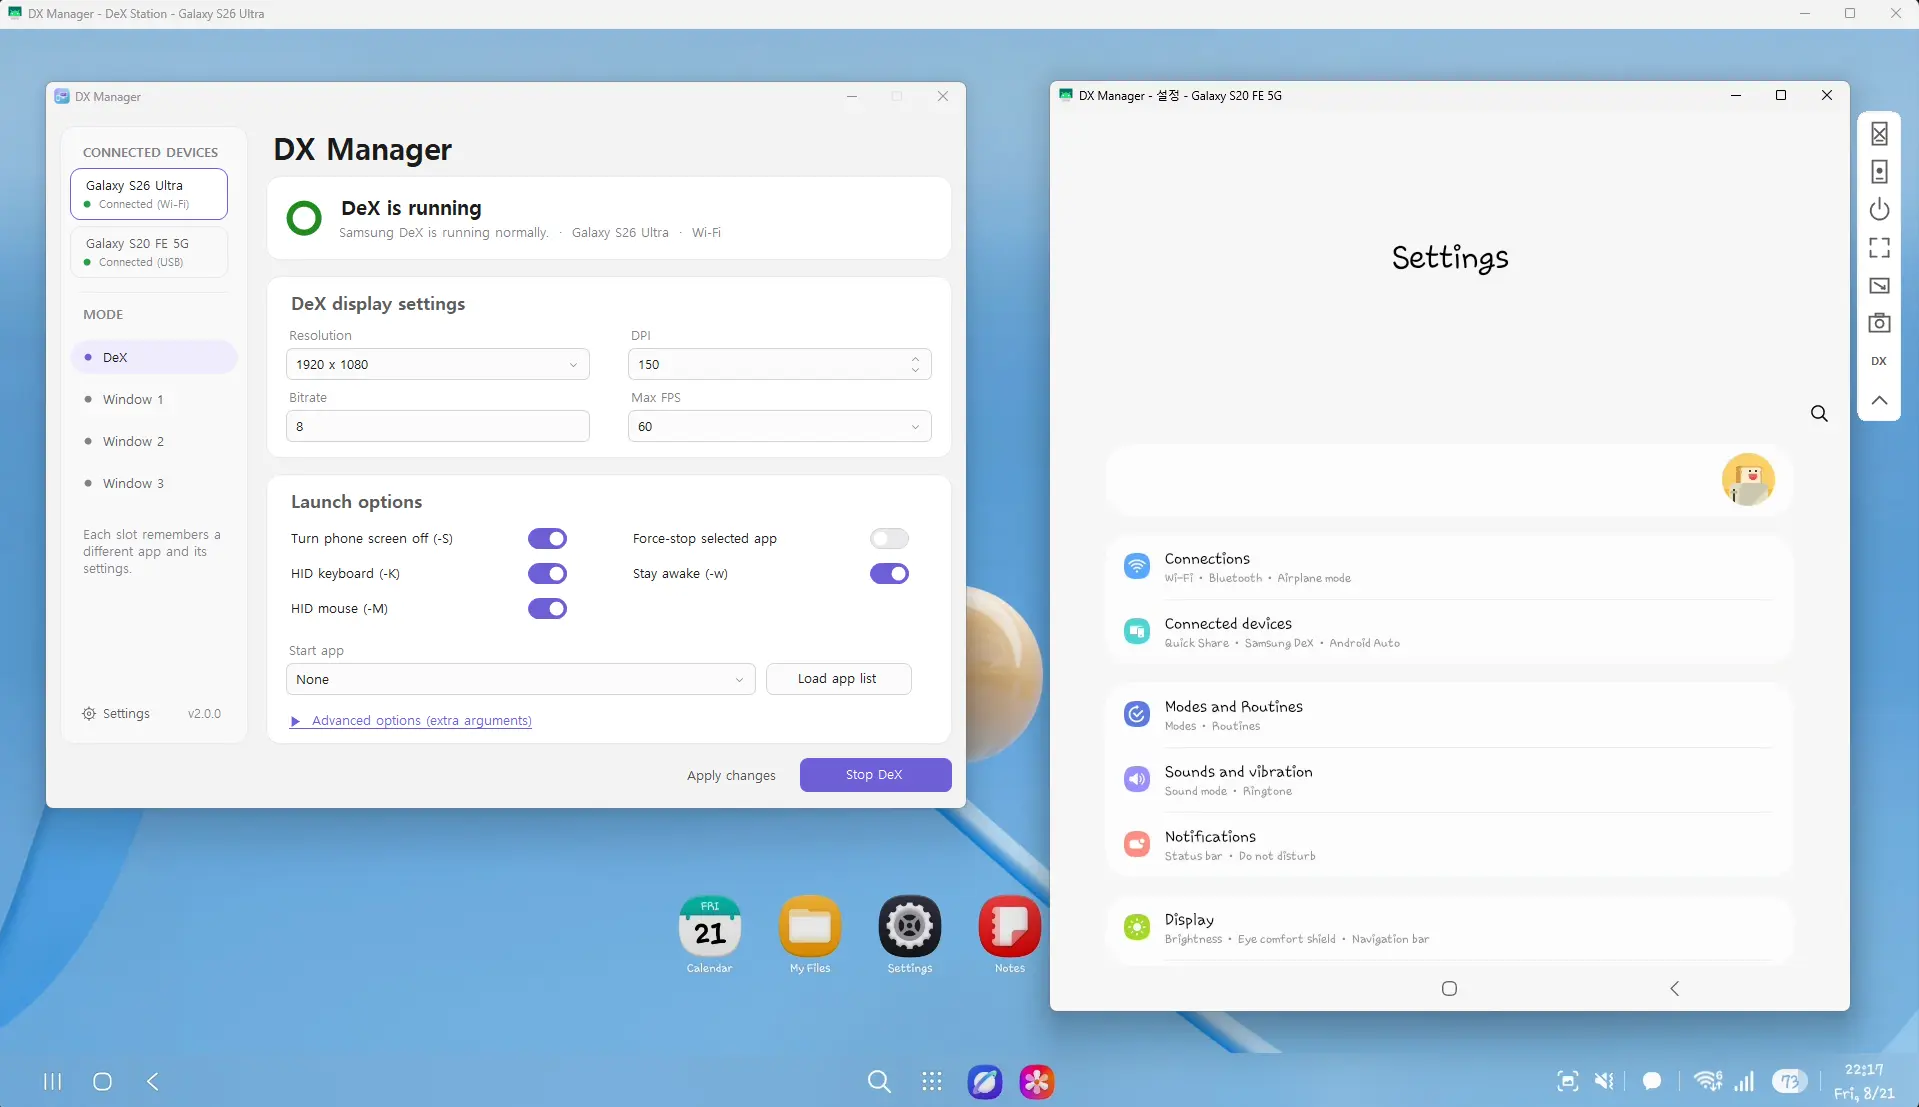Open Connected devices settings entry

(1449, 632)
